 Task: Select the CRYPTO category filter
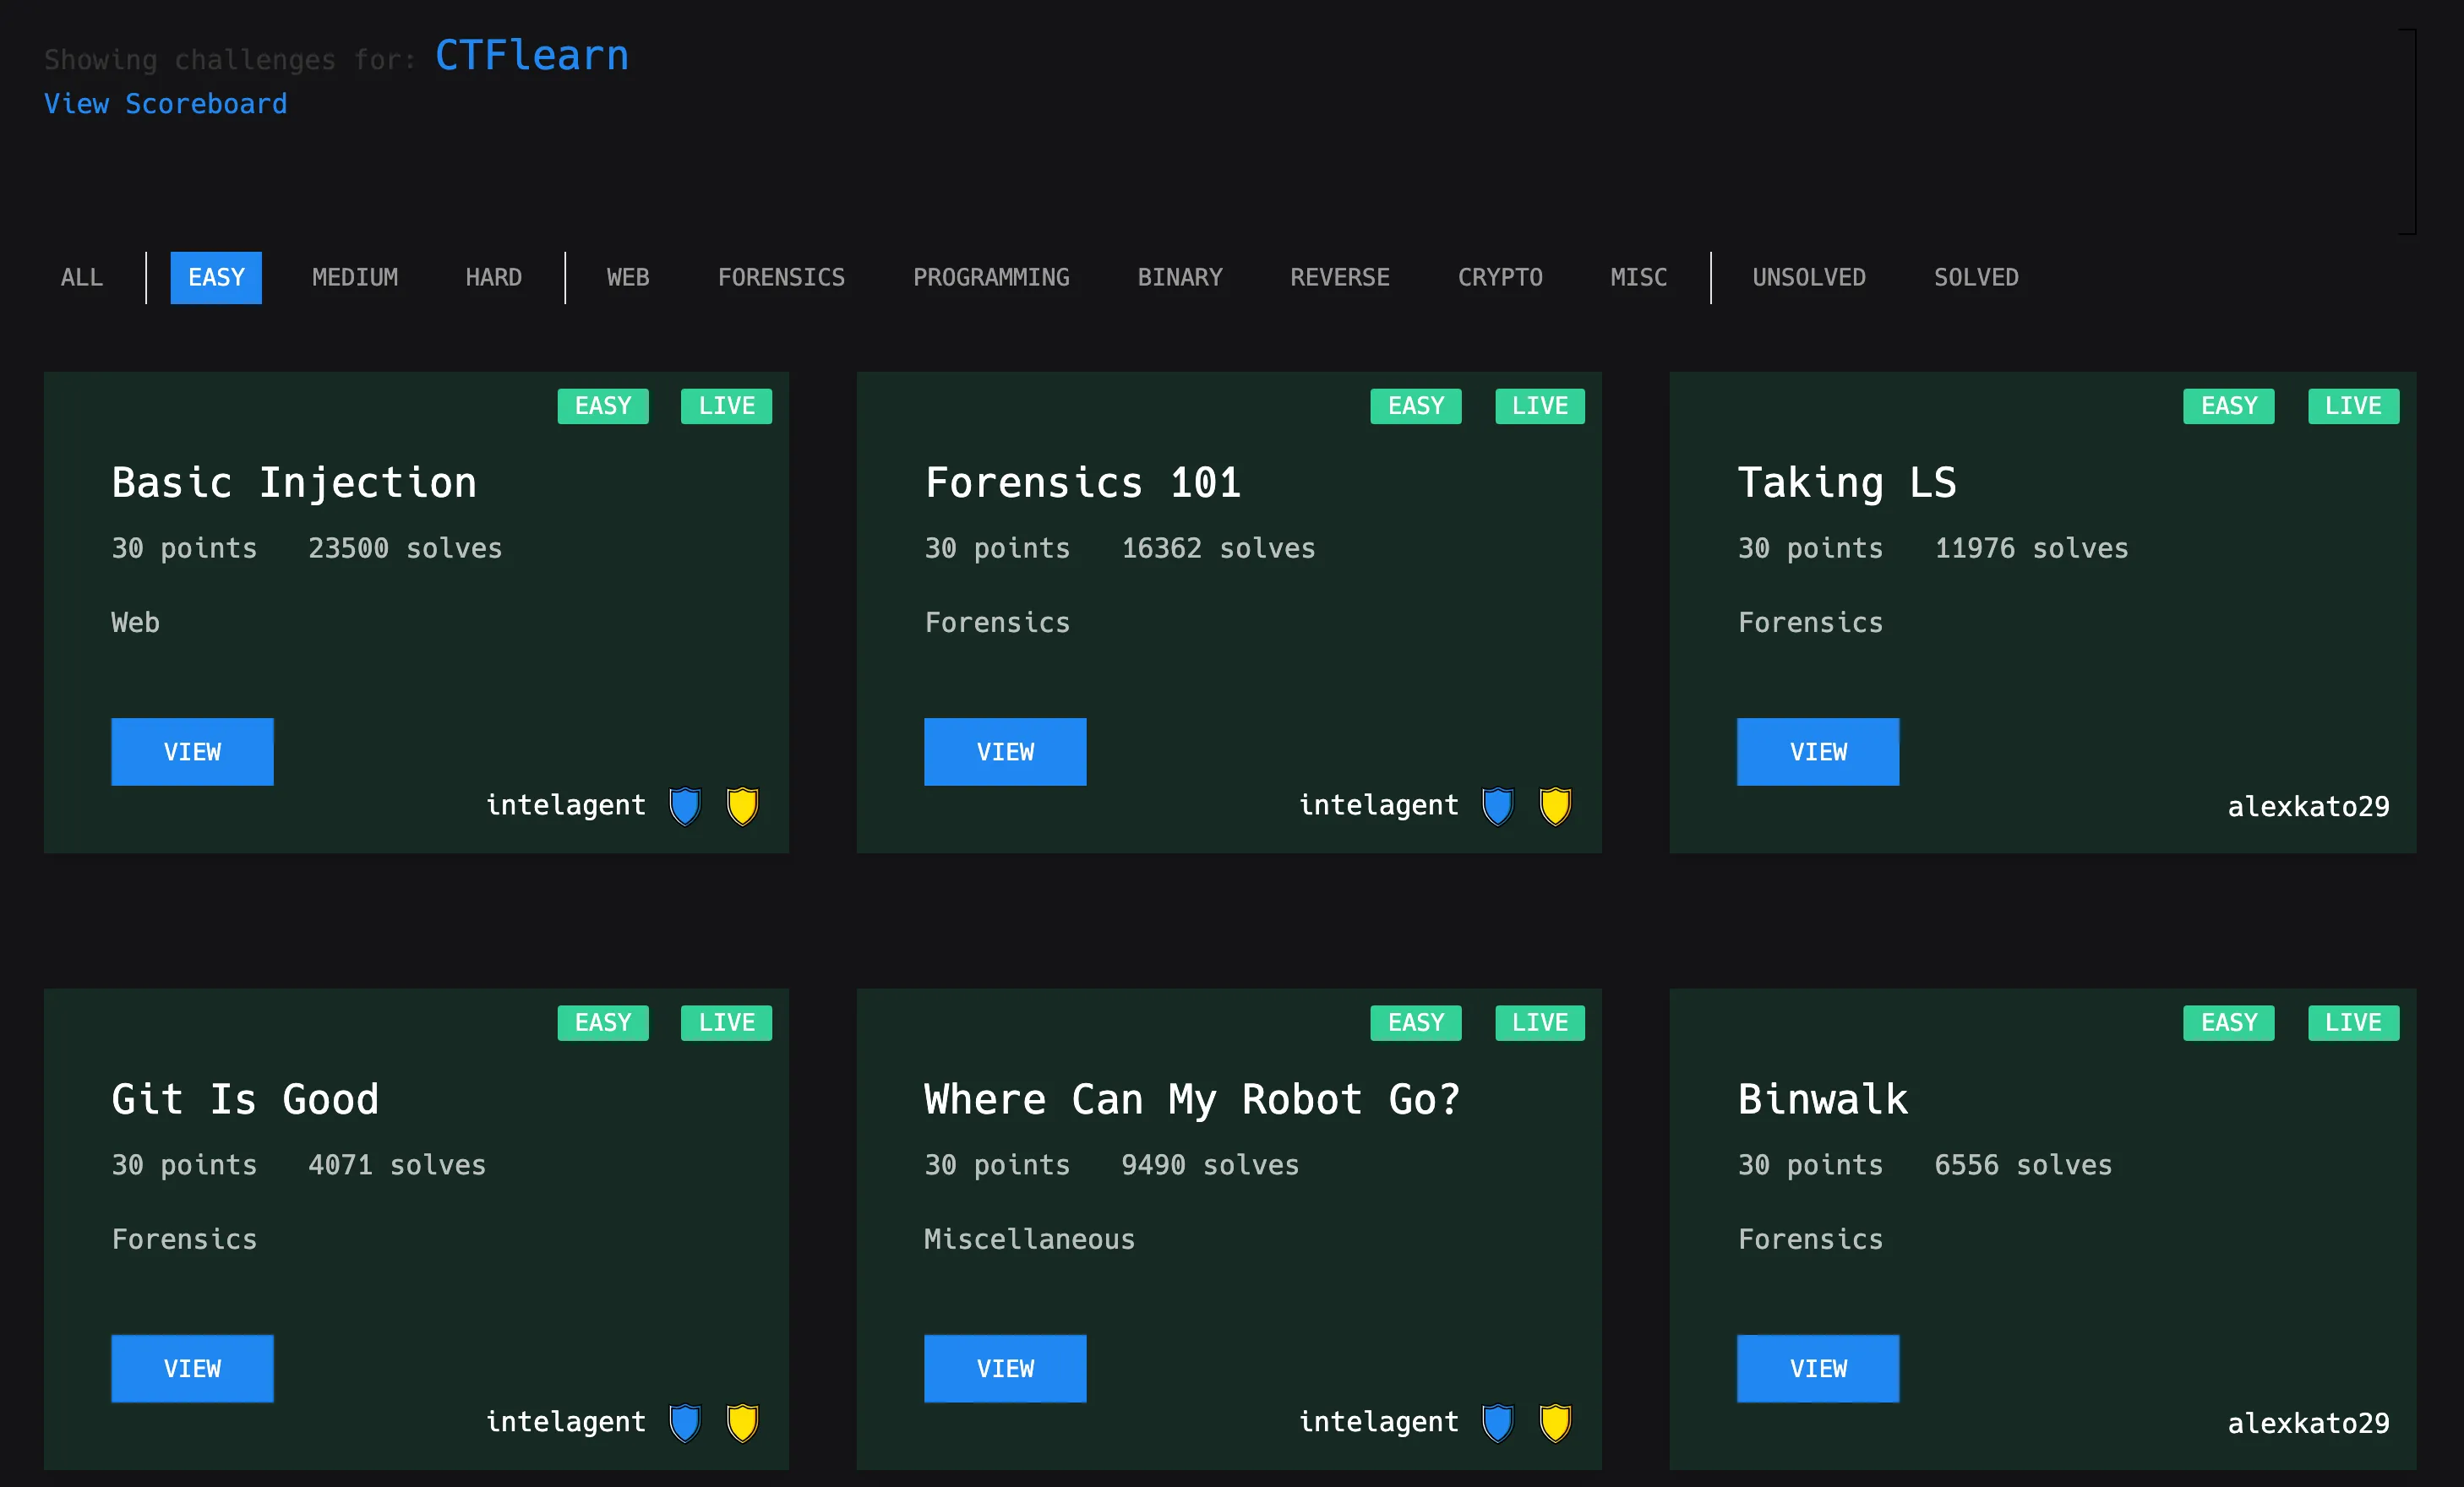[x=1499, y=277]
